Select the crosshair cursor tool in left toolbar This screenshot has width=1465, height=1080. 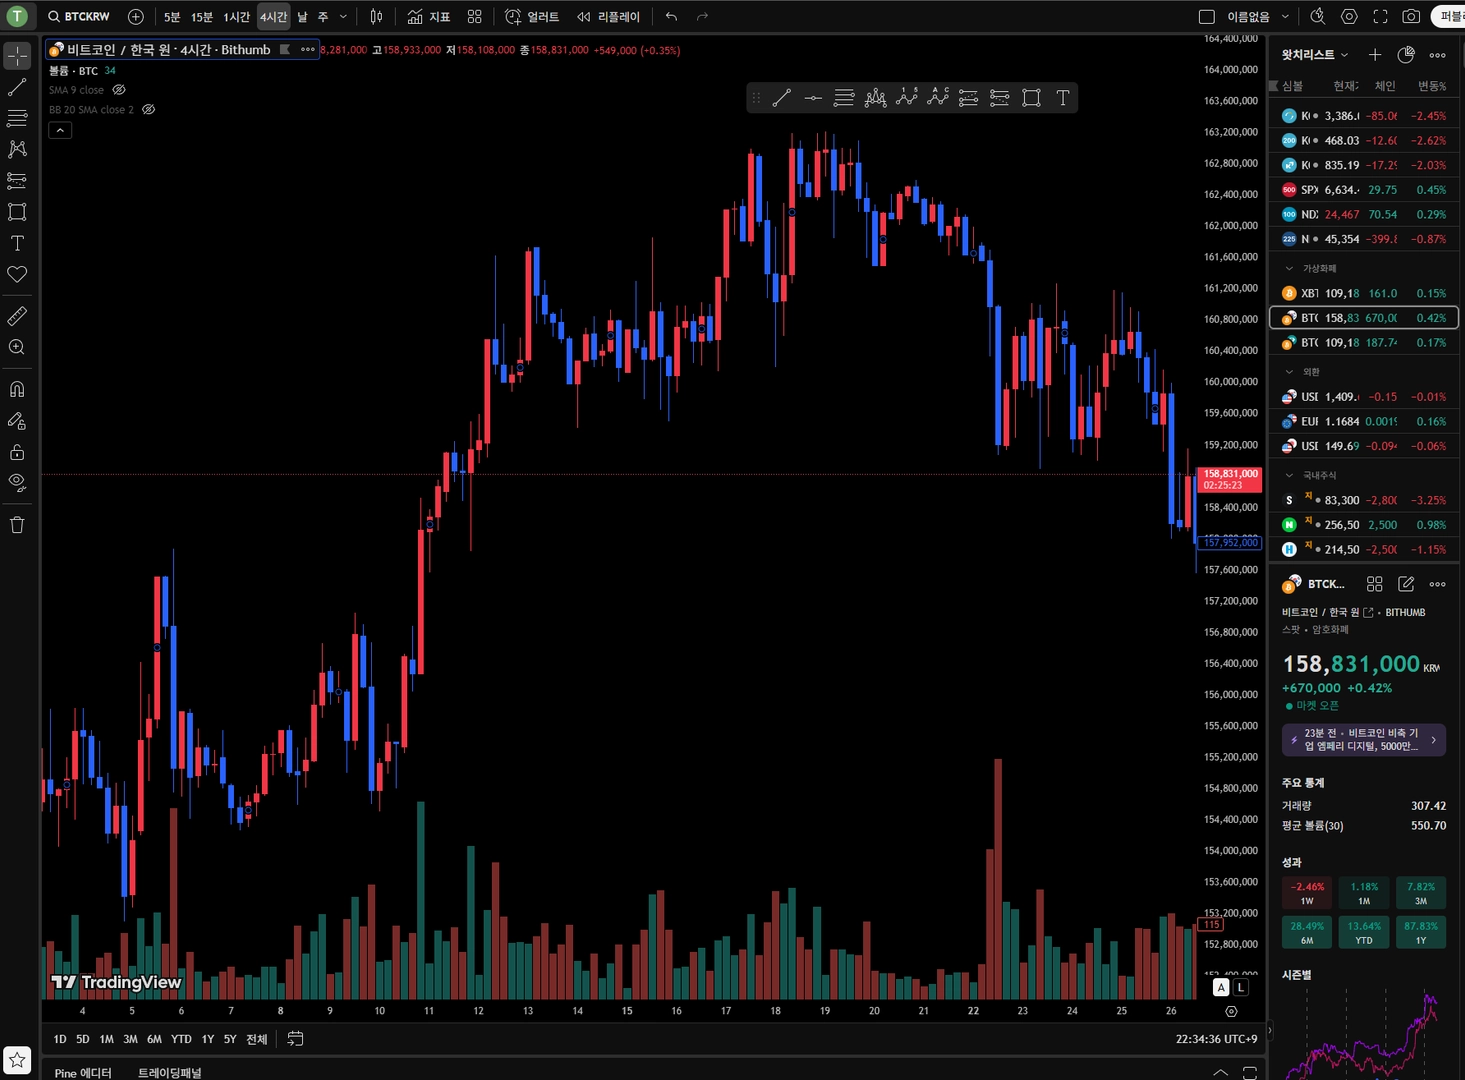click(x=17, y=56)
